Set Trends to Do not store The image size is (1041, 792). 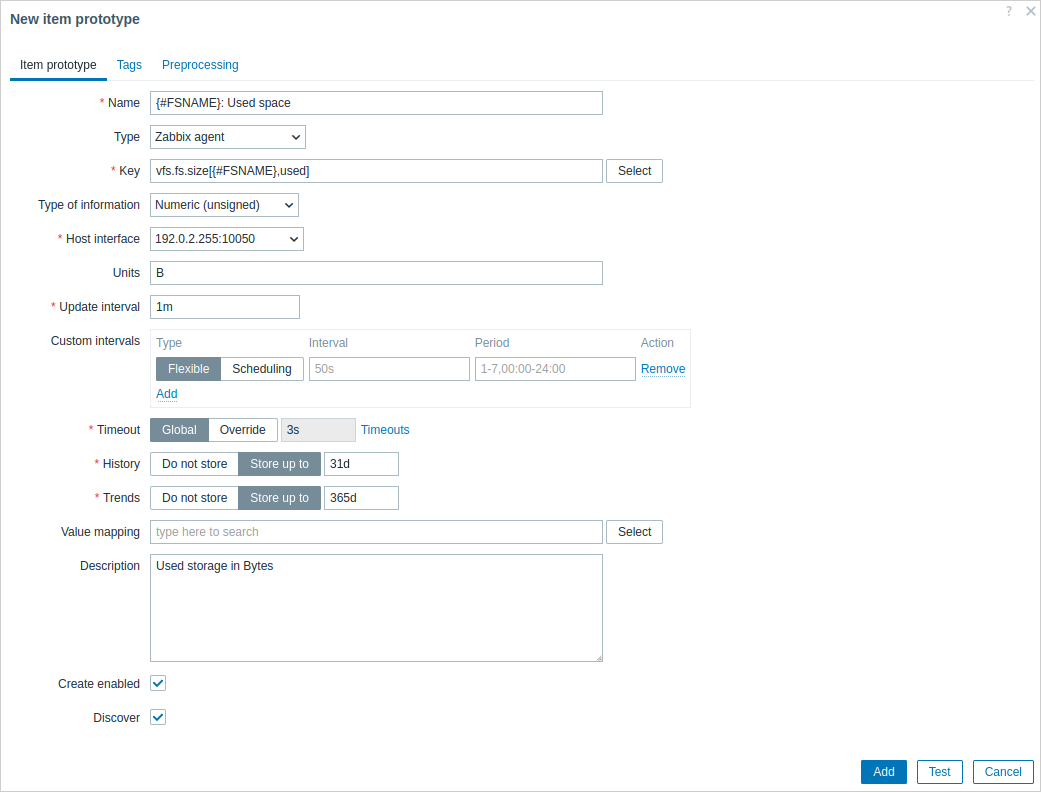coord(194,498)
